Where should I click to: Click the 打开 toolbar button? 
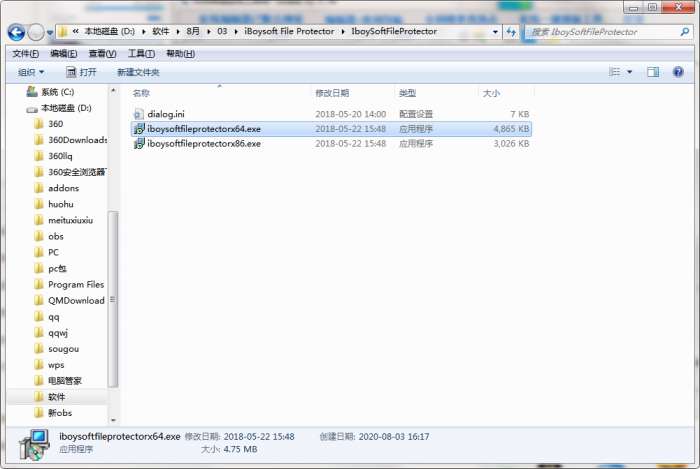coord(81,72)
